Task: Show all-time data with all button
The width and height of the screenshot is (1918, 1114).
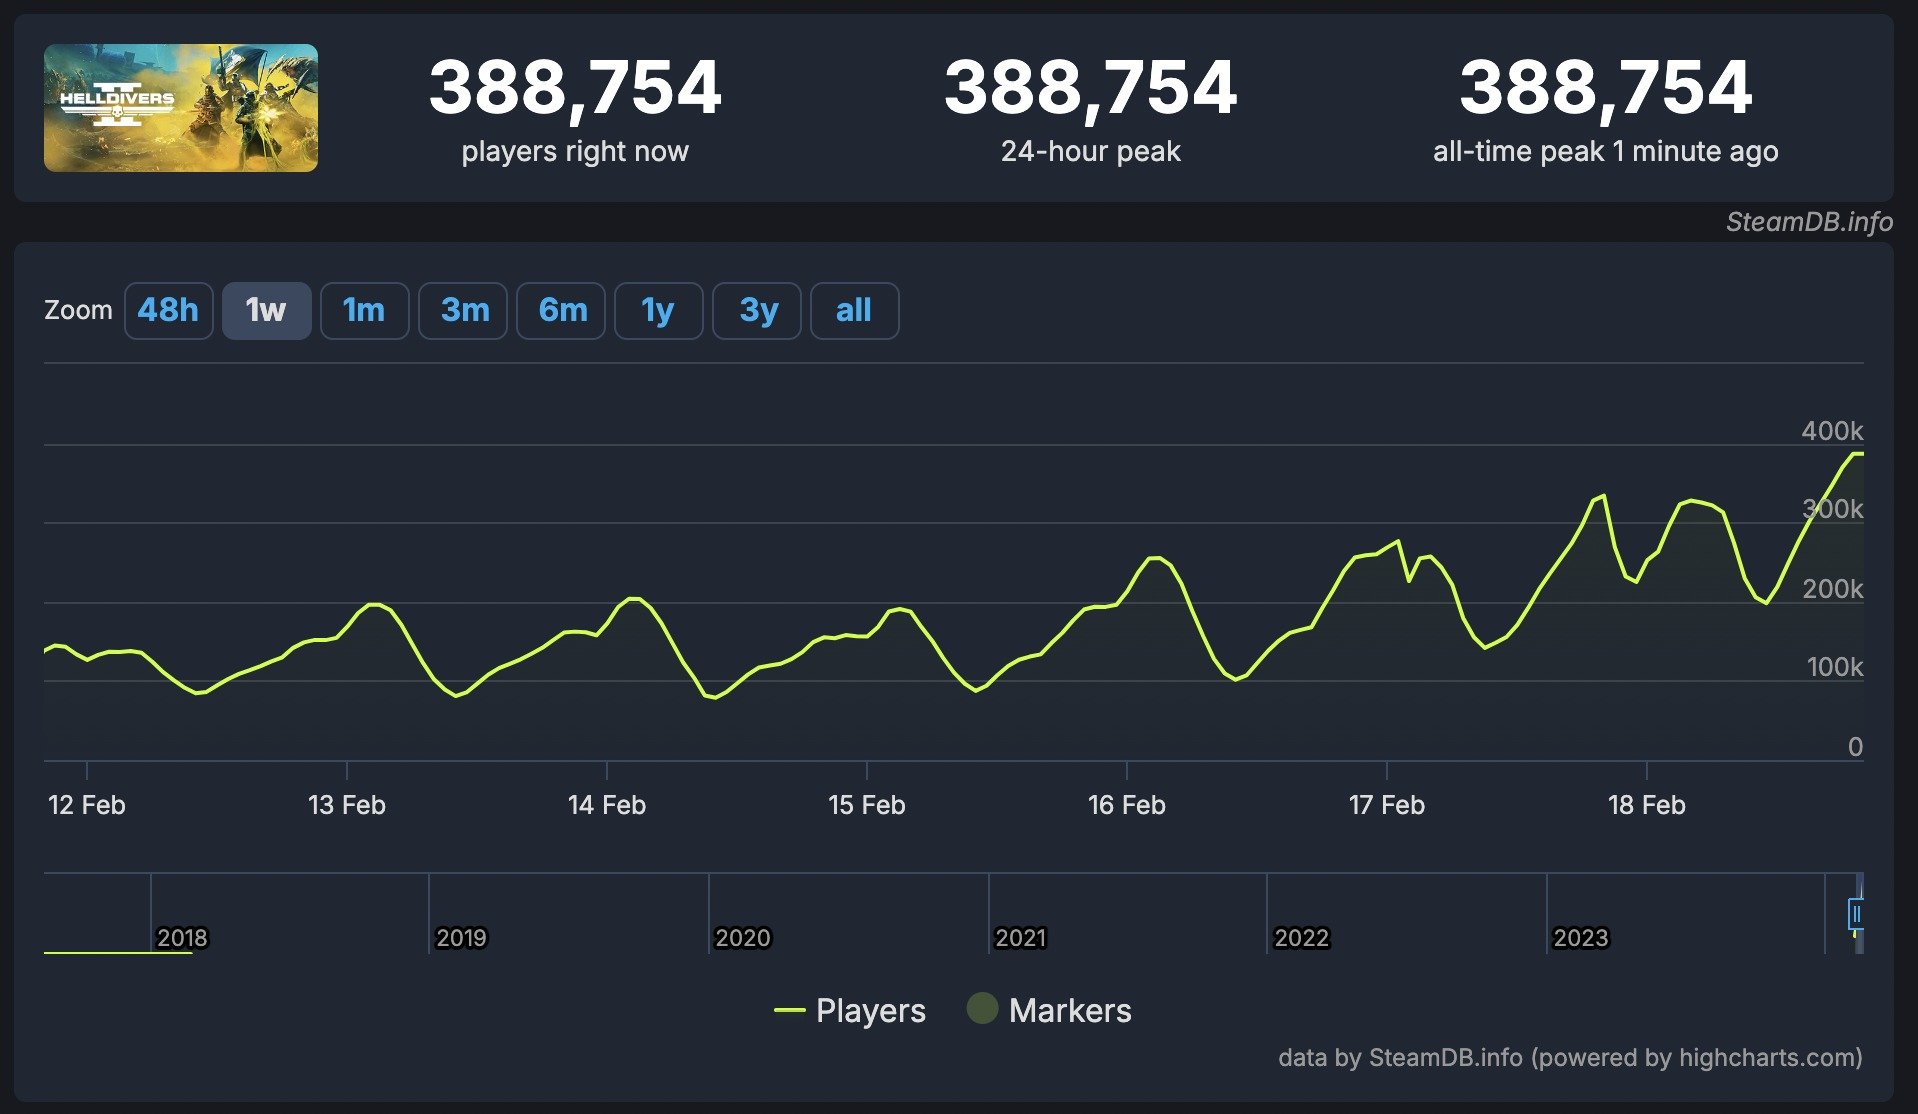Action: 854,311
